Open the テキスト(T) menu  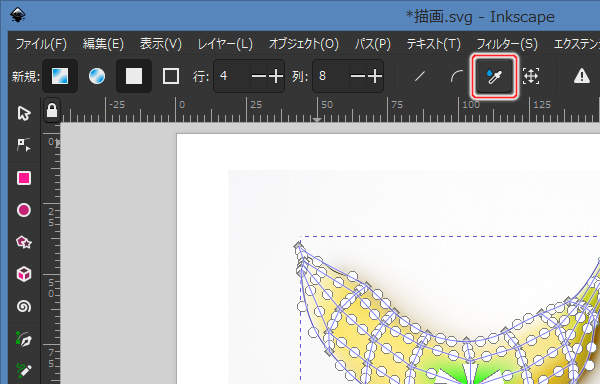coord(434,44)
